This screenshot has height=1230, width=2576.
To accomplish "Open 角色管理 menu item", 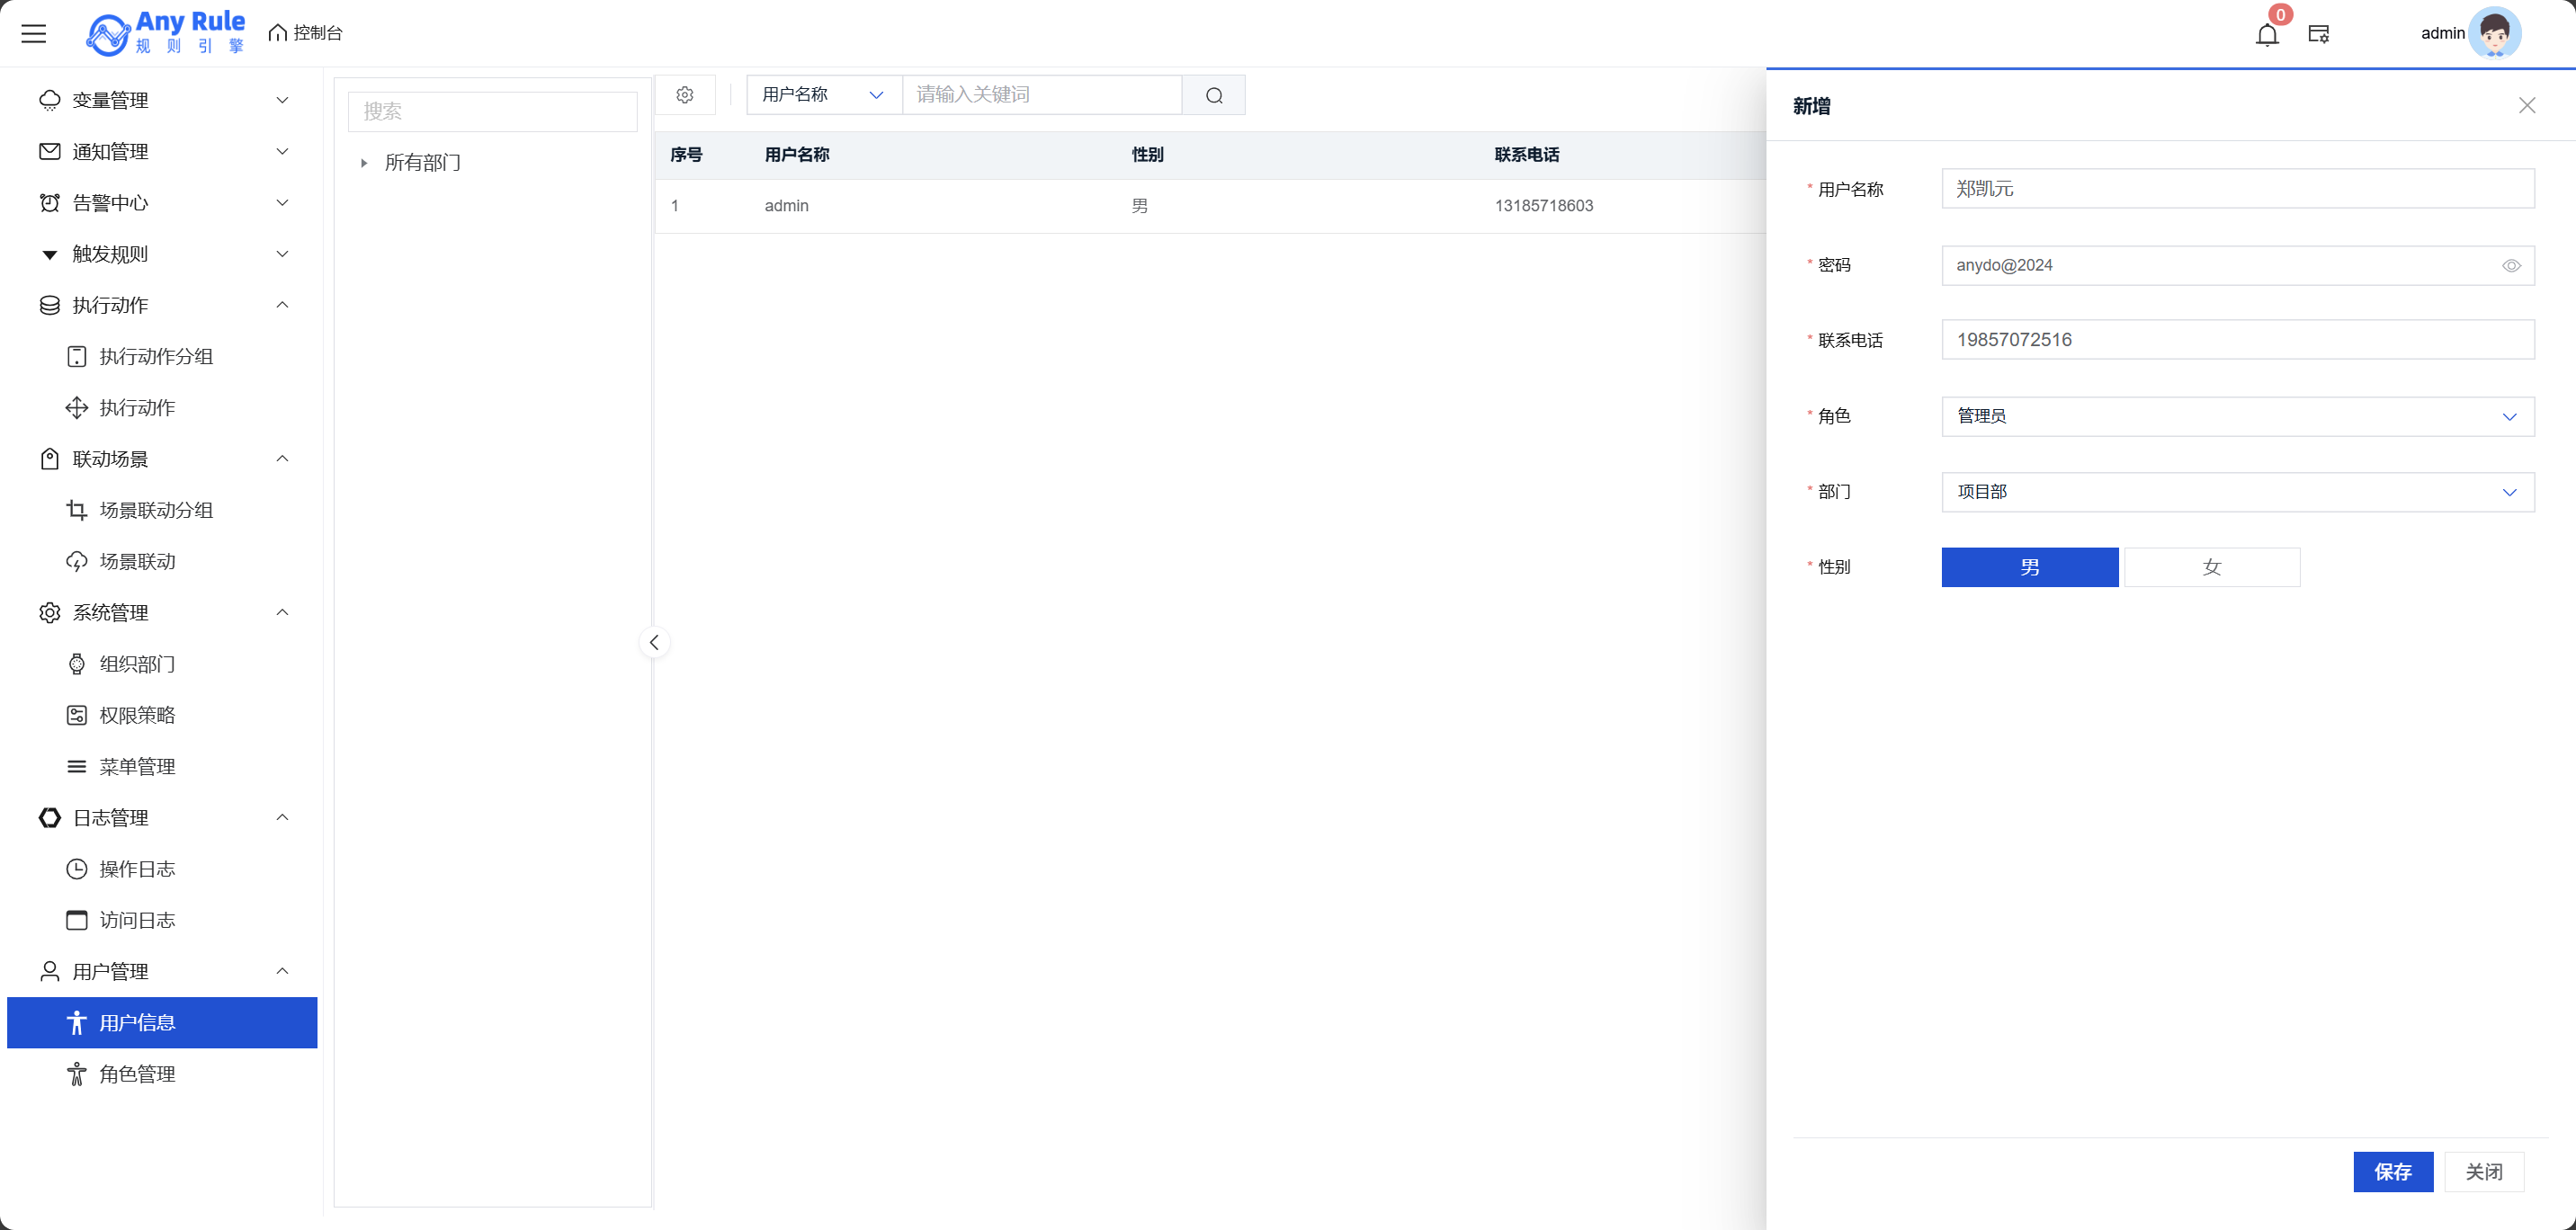I will click(137, 1074).
